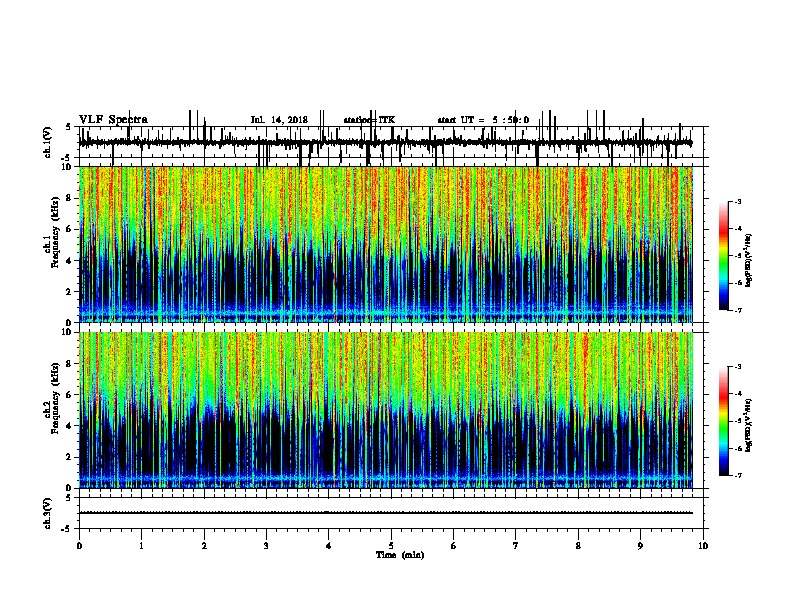Screen dimensions: 792x612
Task: Click the ch.1 frequency axis "8" tick label
Action: tap(70, 198)
